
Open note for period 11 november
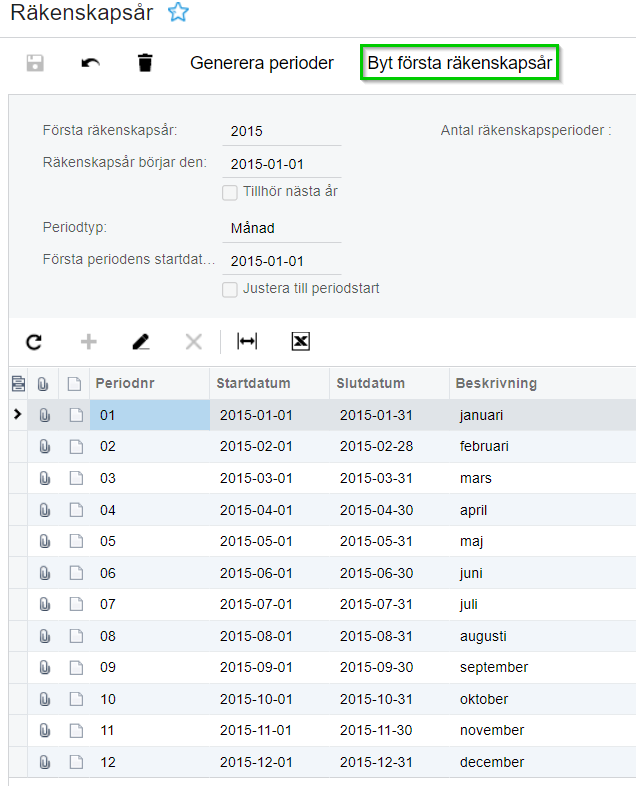point(76,730)
